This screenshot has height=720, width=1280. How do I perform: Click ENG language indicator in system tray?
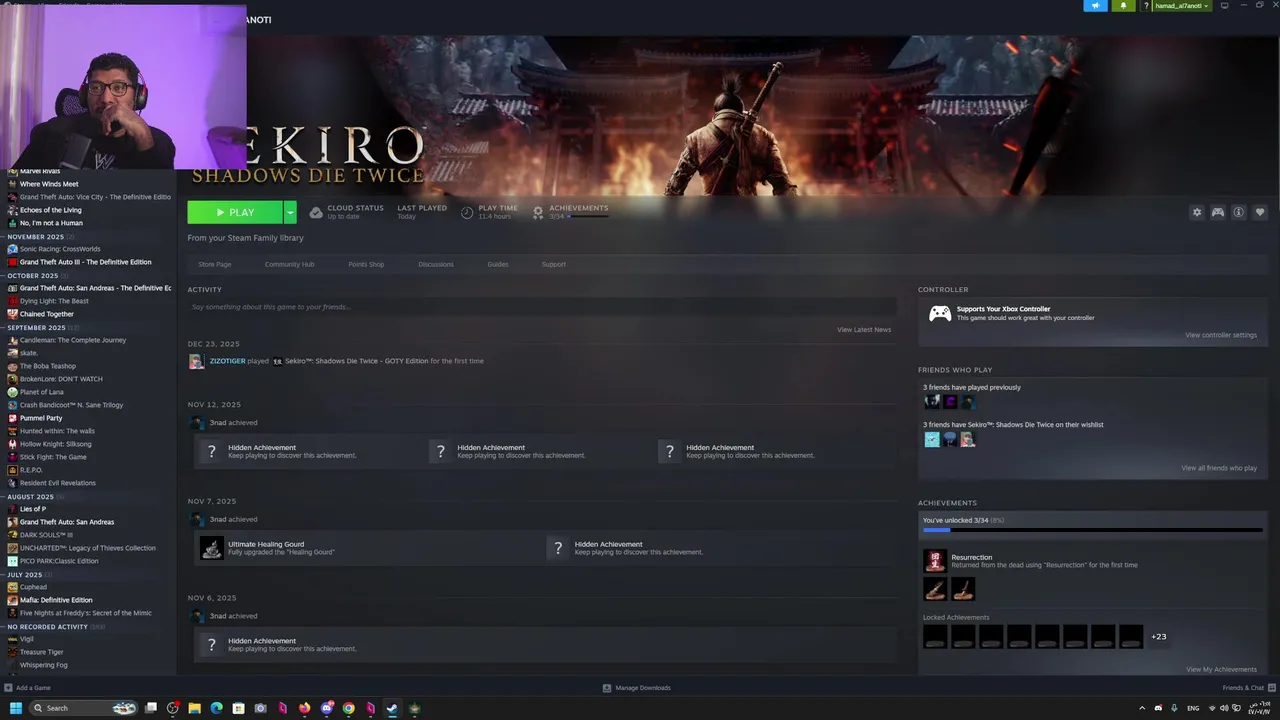pyautogui.click(x=1193, y=708)
